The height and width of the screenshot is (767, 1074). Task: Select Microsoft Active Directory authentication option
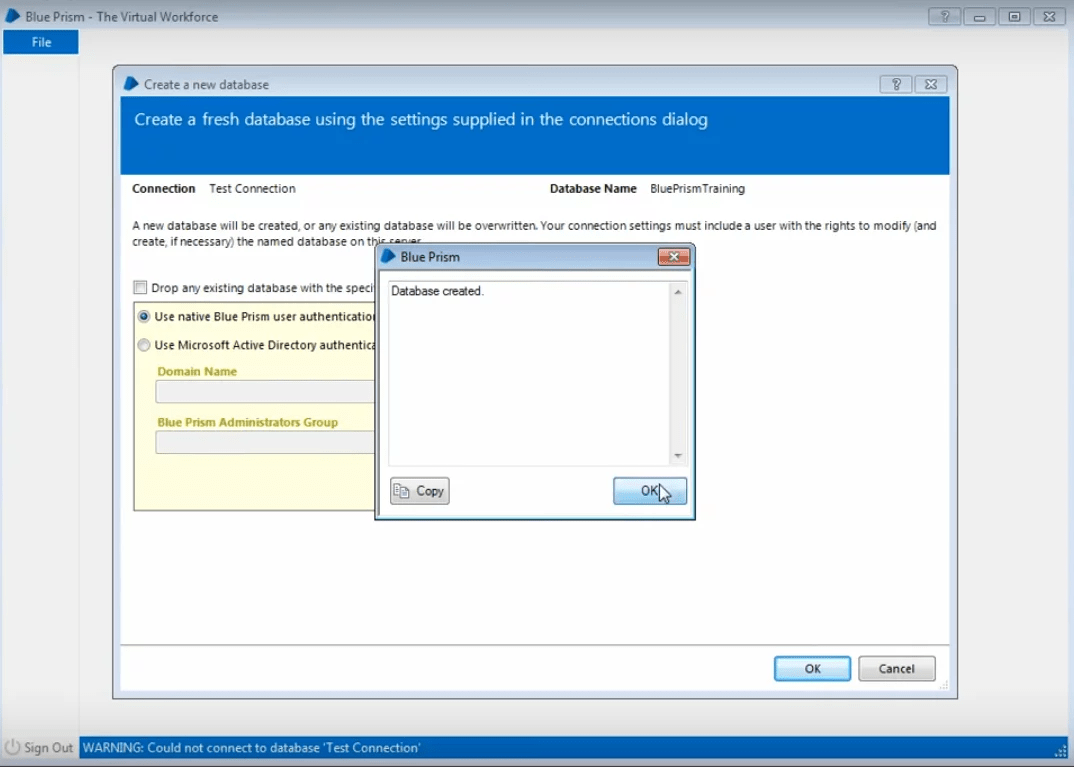coord(144,345)
